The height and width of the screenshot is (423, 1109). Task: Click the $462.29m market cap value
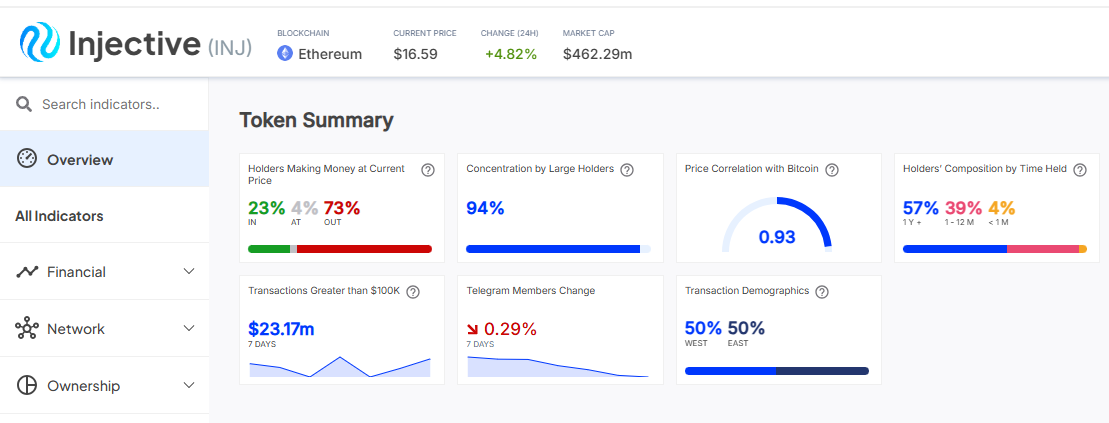pos(598,54)
